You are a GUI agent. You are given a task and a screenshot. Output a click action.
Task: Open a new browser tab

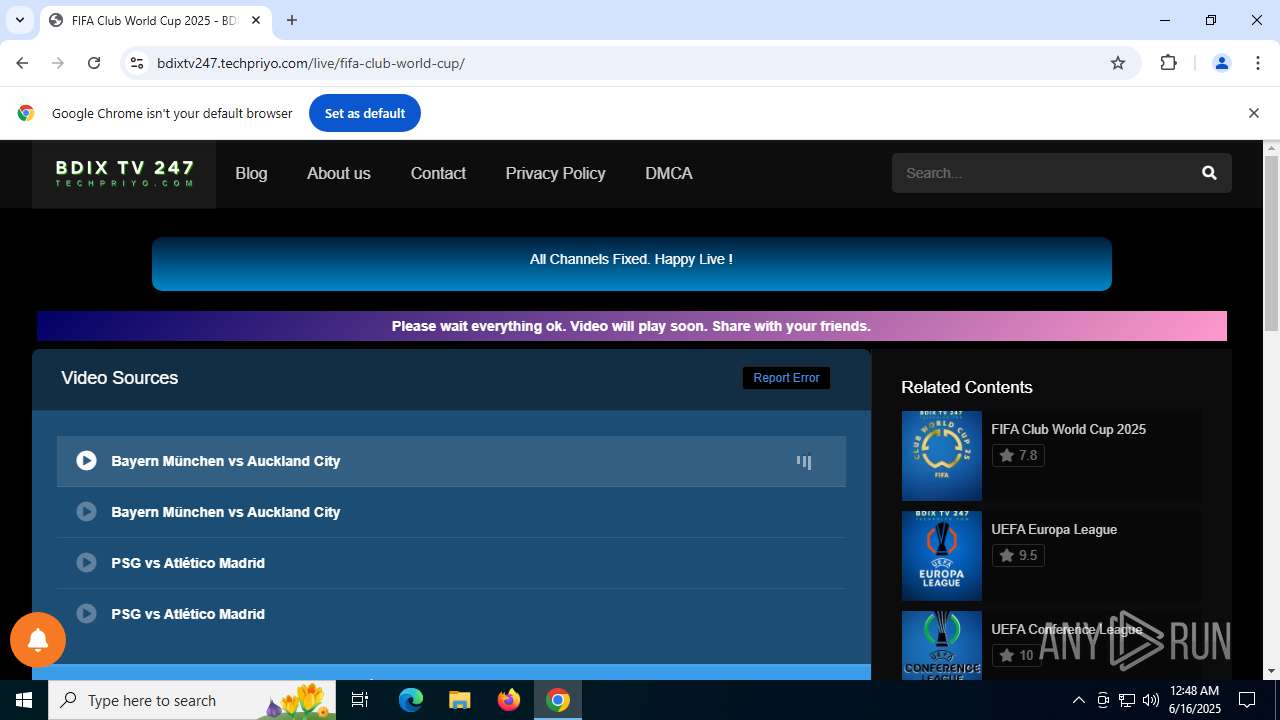click(292, 20)
